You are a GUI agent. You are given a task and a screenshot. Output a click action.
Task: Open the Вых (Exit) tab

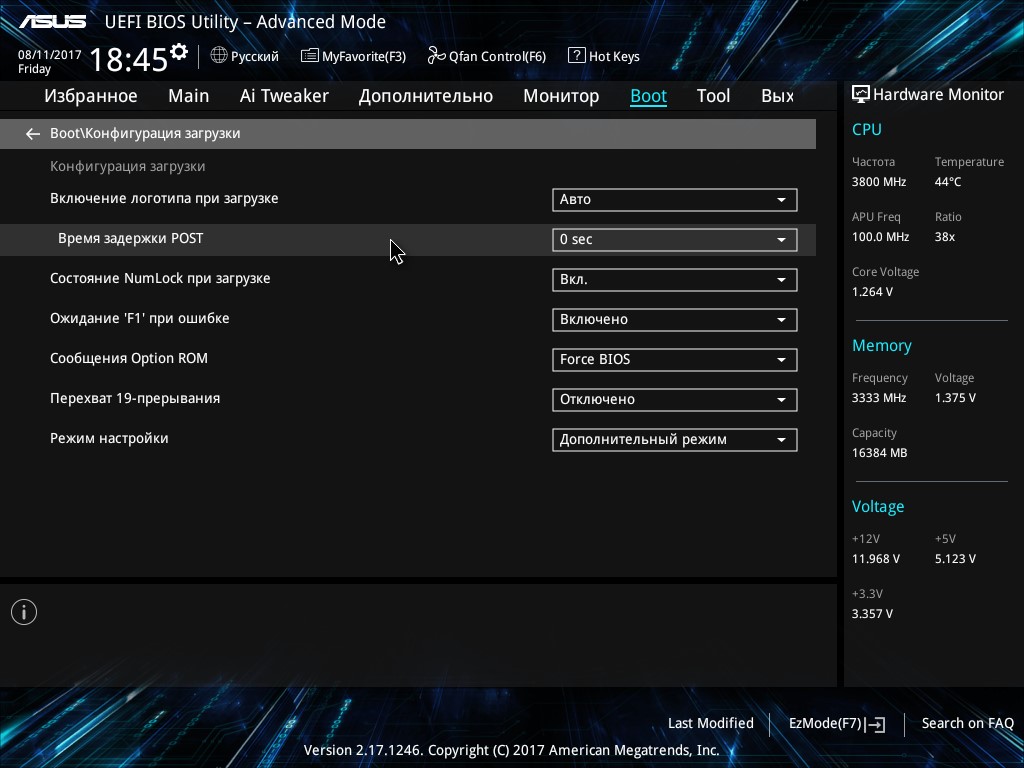[777, 96]
